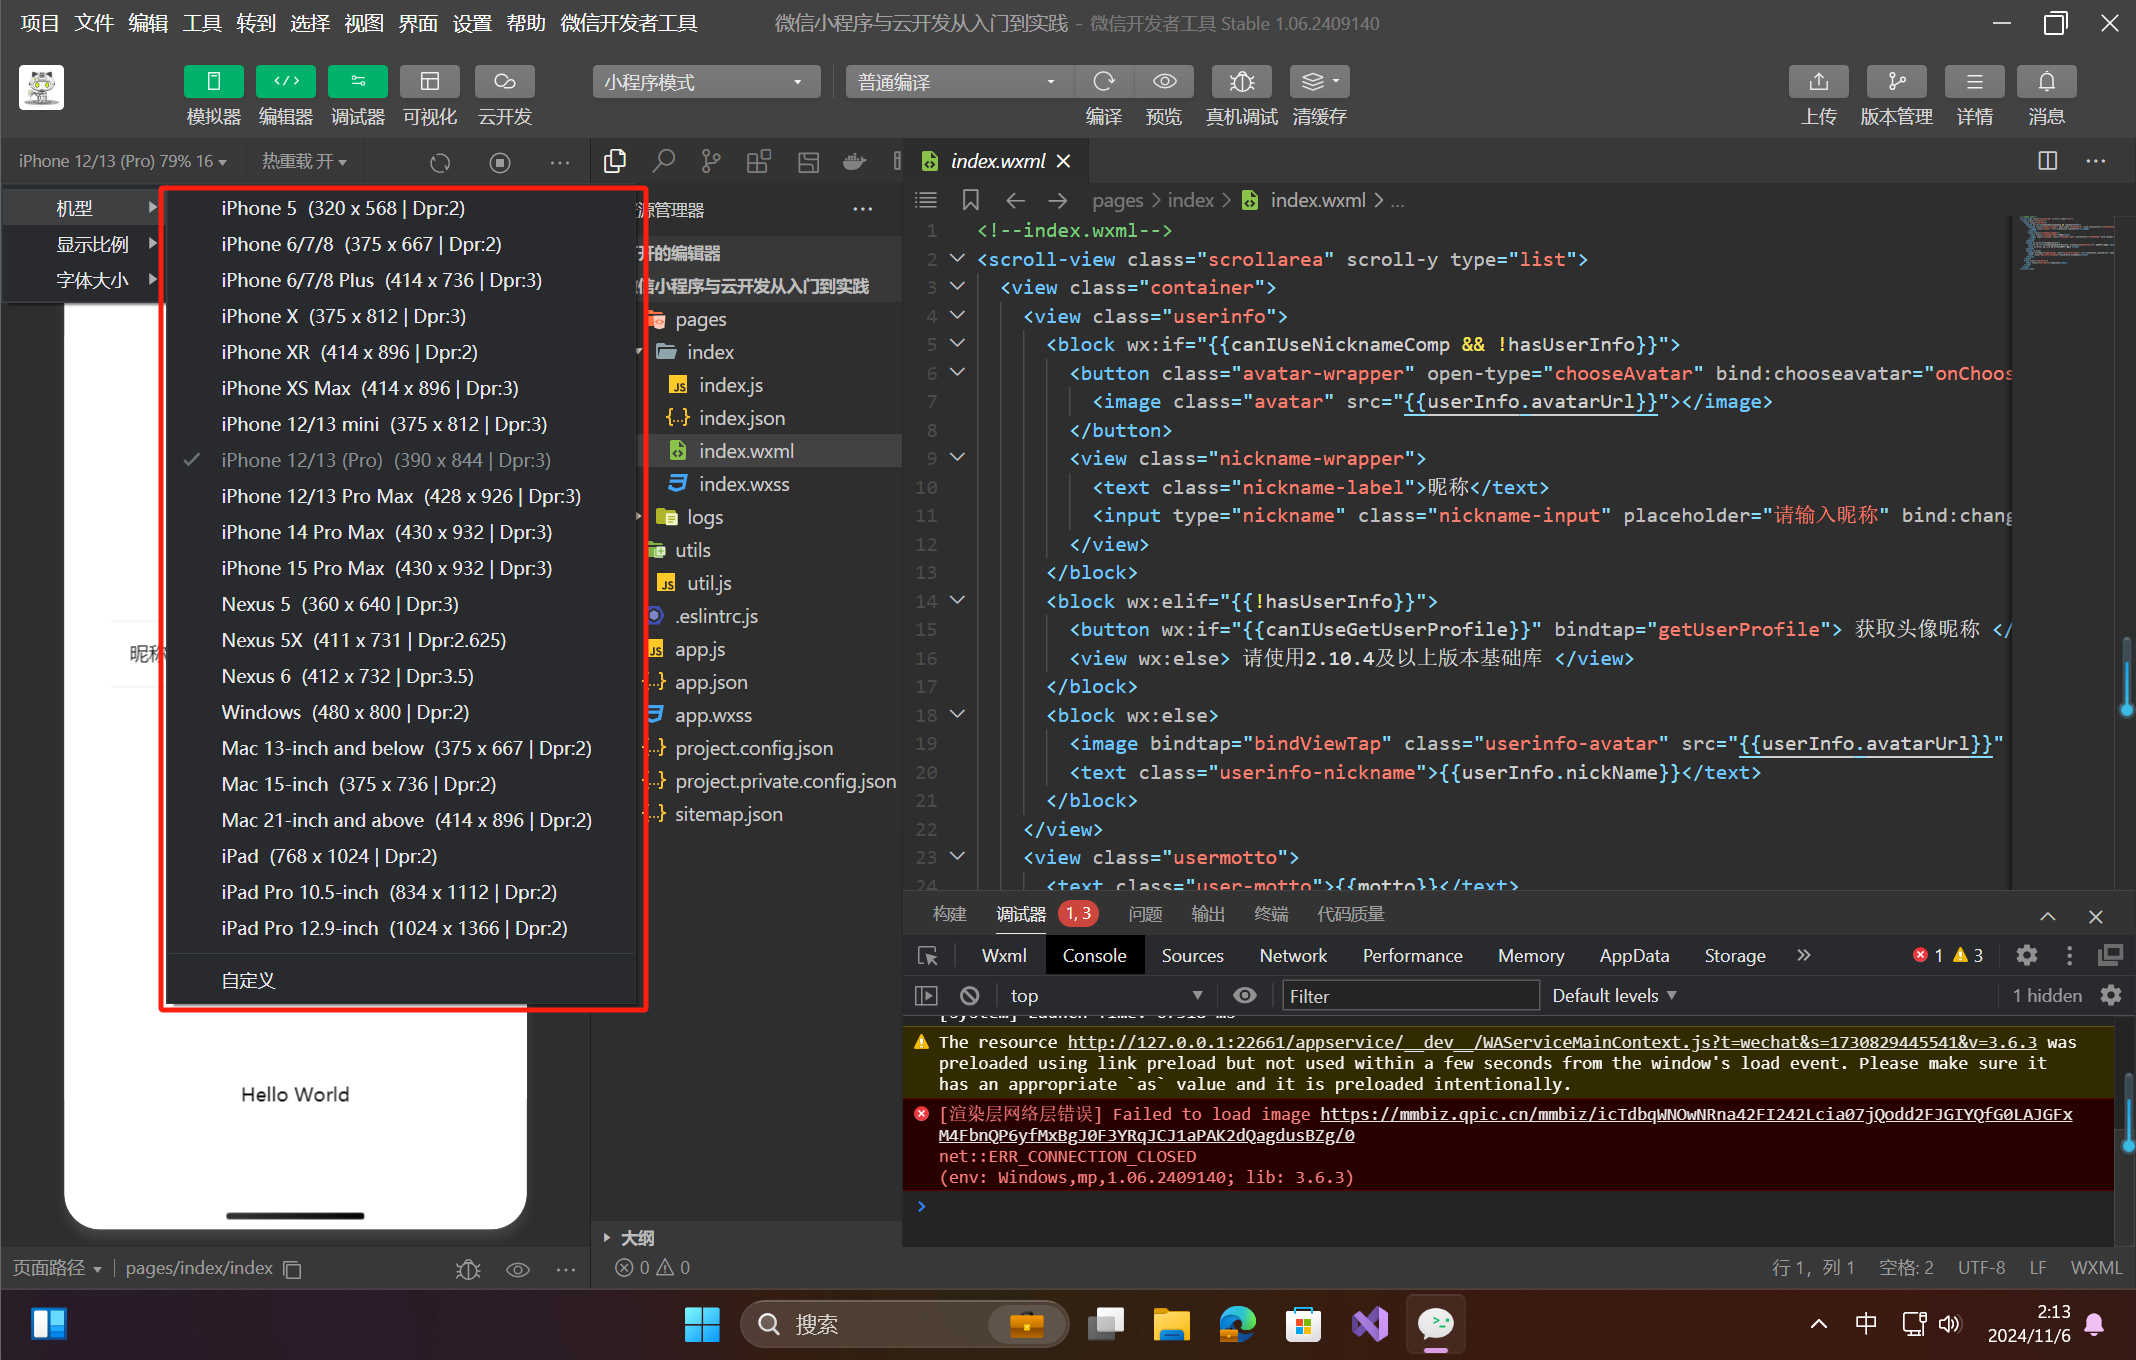Collapse the scroll-view code fold arrow
Screen dimensions: 2136x1360
pyautogui.click(x=957, y=259)
